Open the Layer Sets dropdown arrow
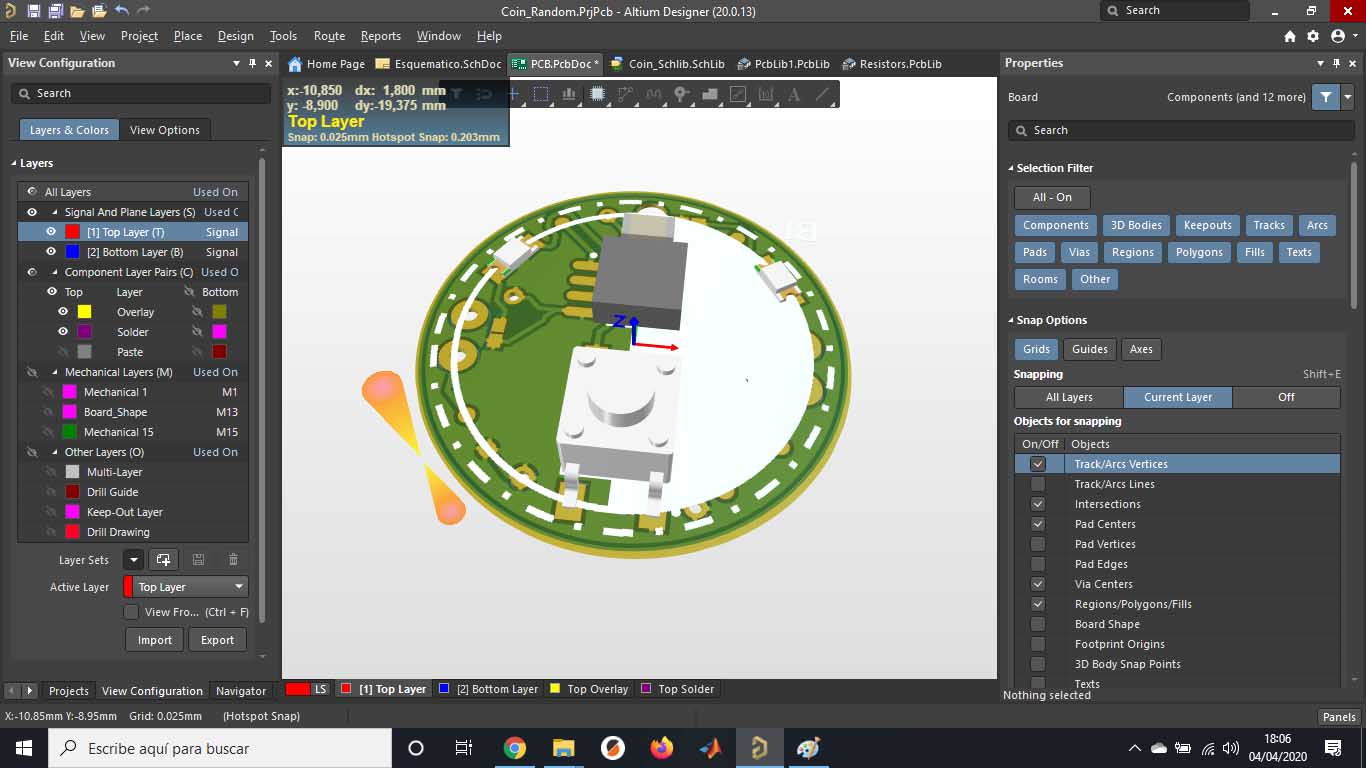Image resolution: width=1366 pixels, height=768 pixels. tap(133, 560)
